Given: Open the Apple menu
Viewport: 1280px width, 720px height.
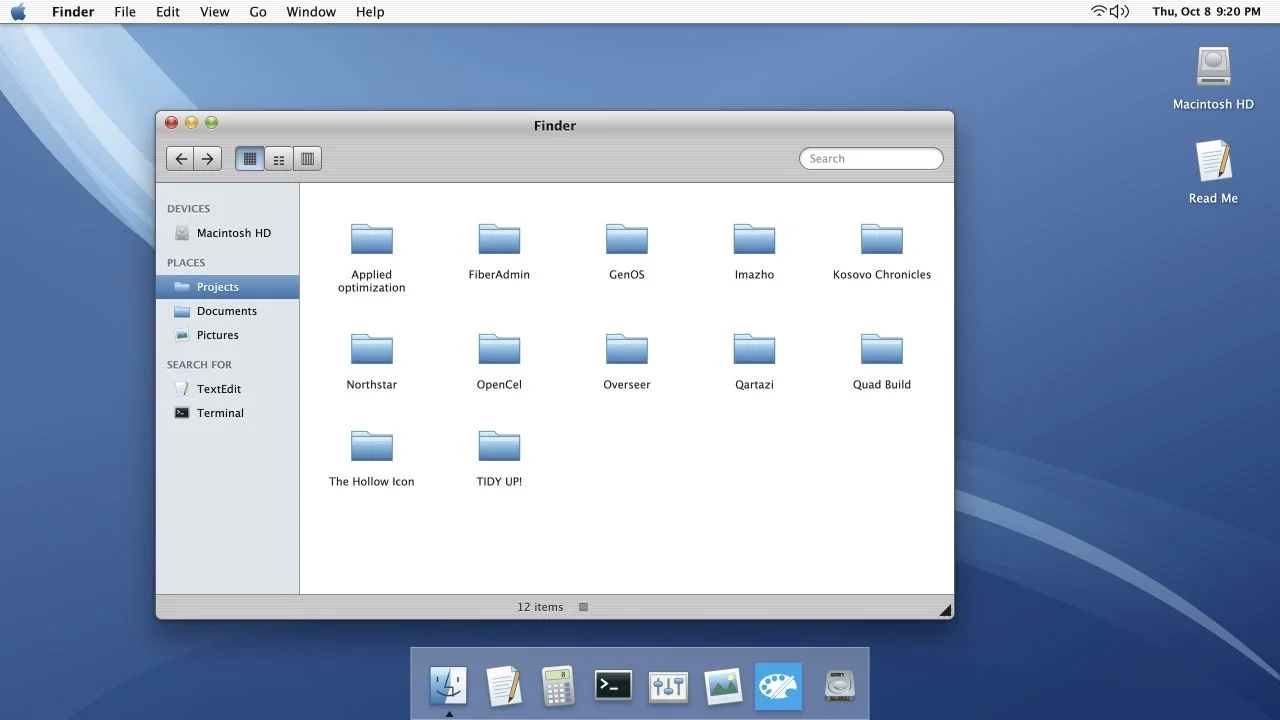Looking at the screenshot, I should click(x=18, y=12).
